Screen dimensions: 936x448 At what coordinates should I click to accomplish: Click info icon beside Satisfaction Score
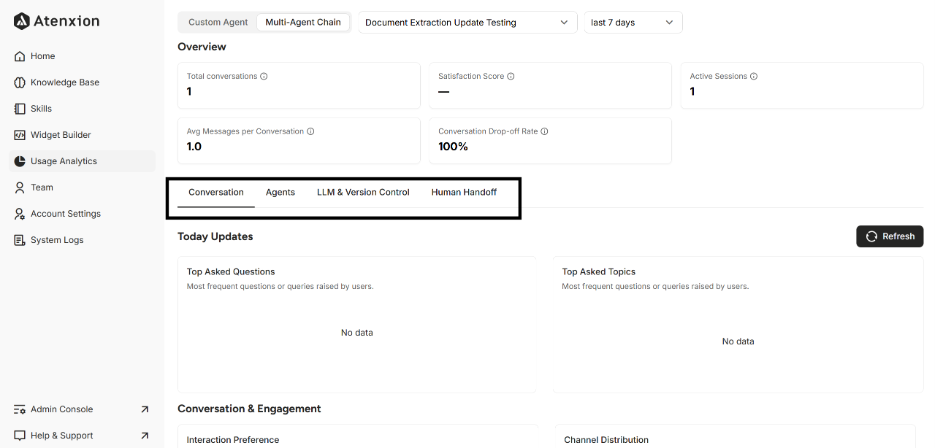coord(511,76)
